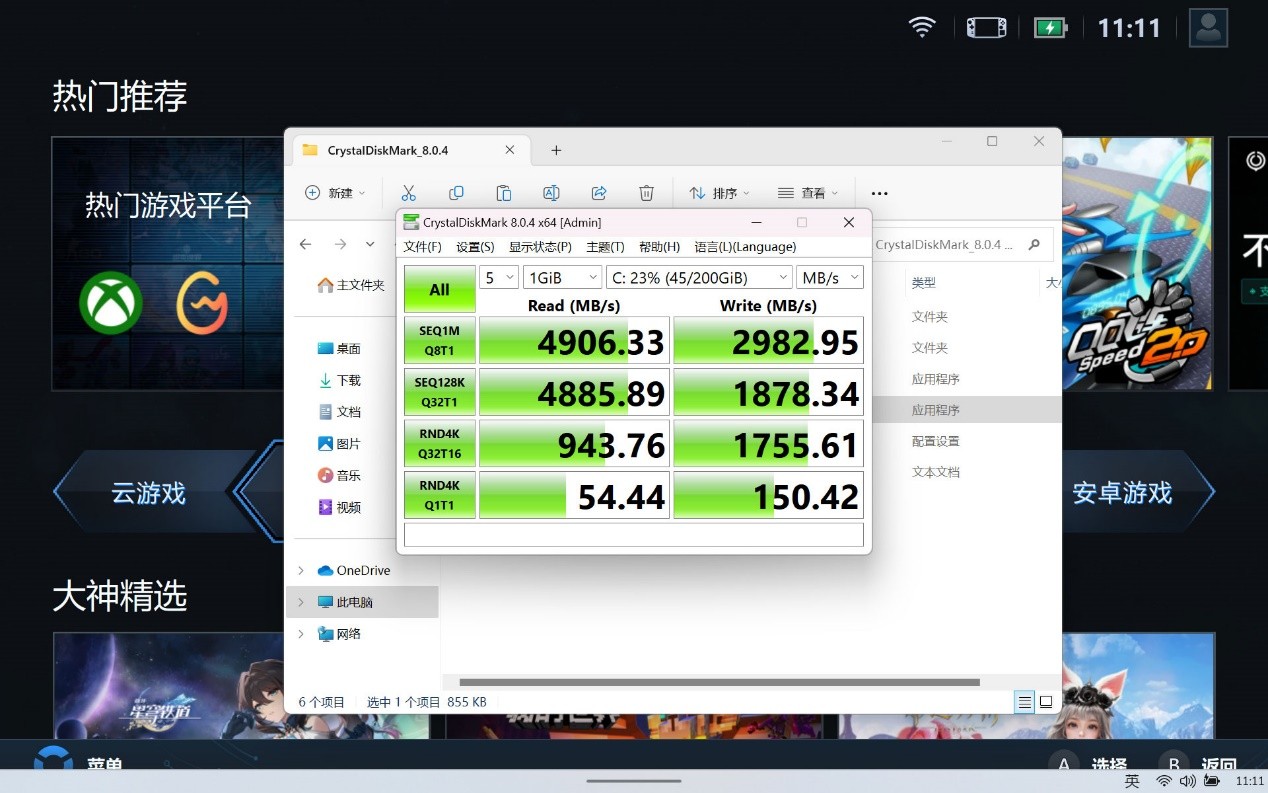Open 文档 in the navigation pane

pyautogui.click(x=339, y=411)
